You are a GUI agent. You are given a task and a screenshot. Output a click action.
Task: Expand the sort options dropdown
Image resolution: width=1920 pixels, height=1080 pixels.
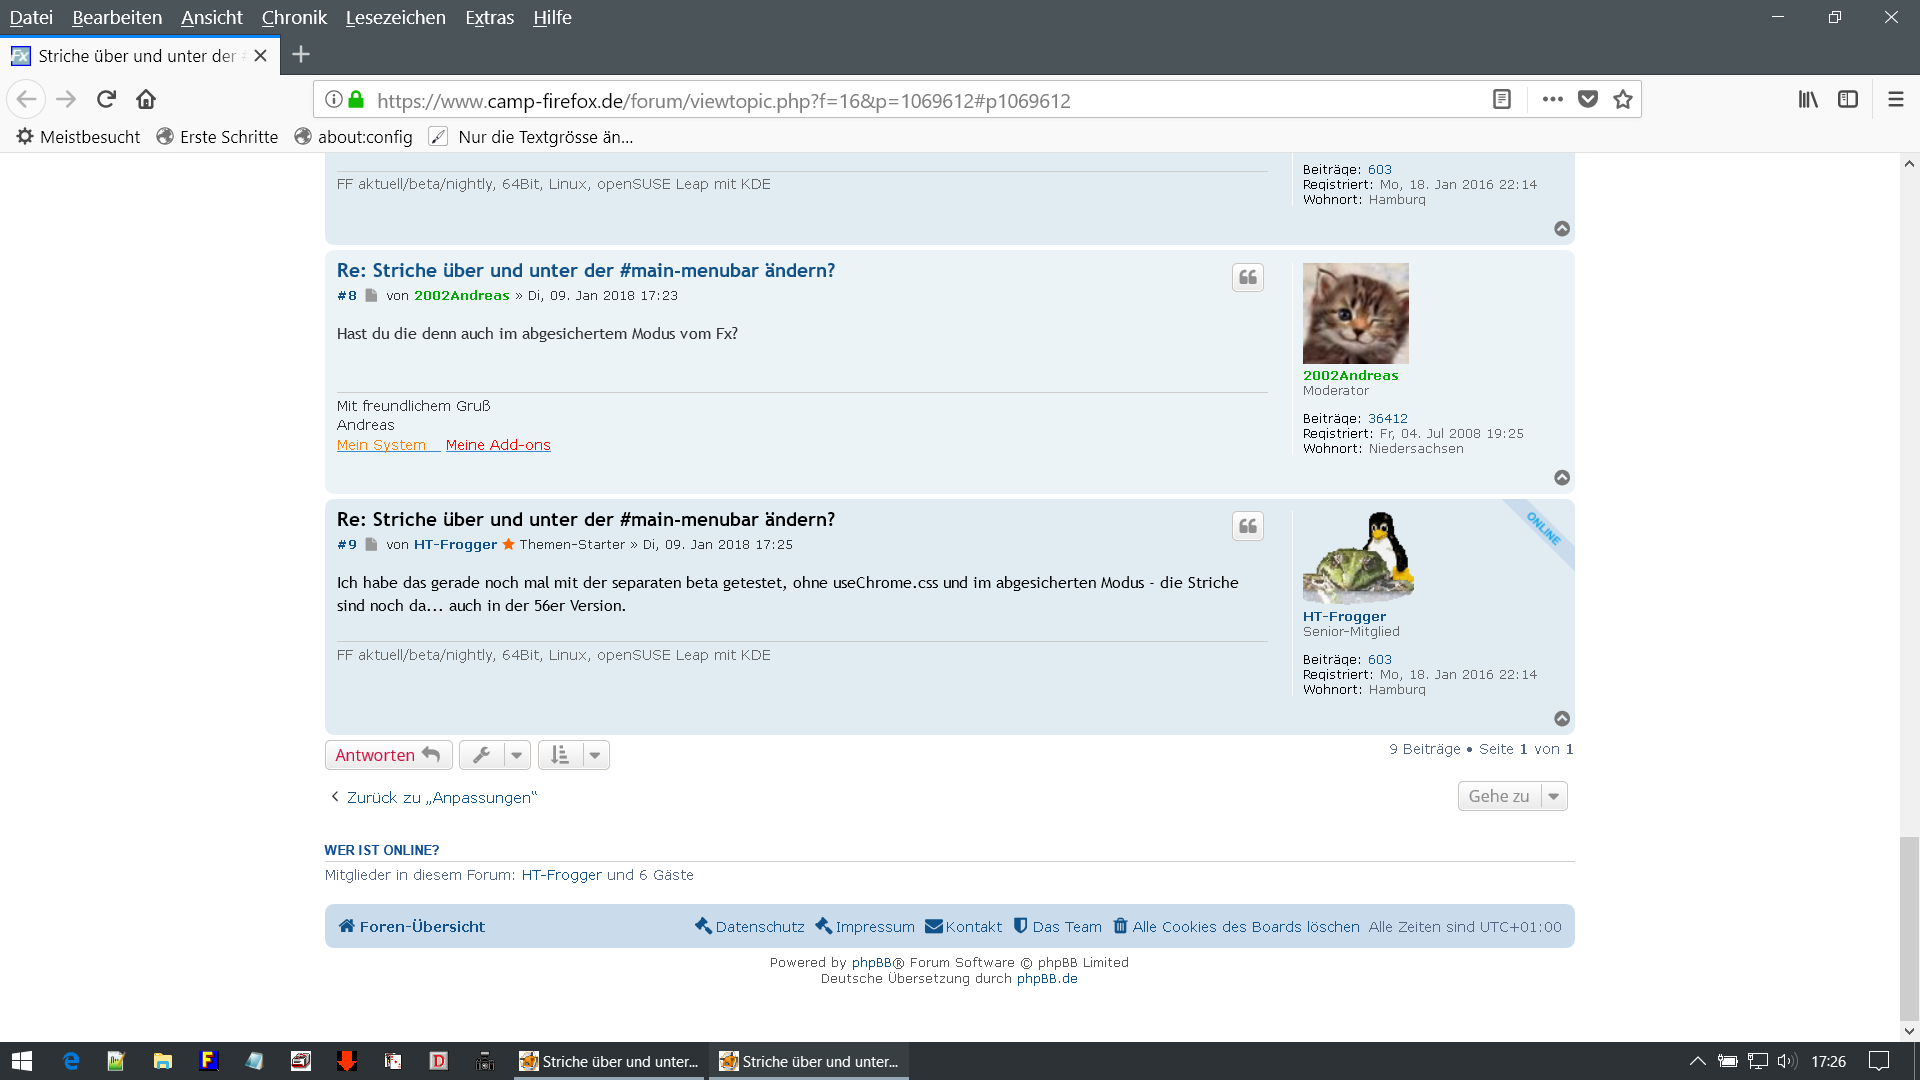(574, 755)
